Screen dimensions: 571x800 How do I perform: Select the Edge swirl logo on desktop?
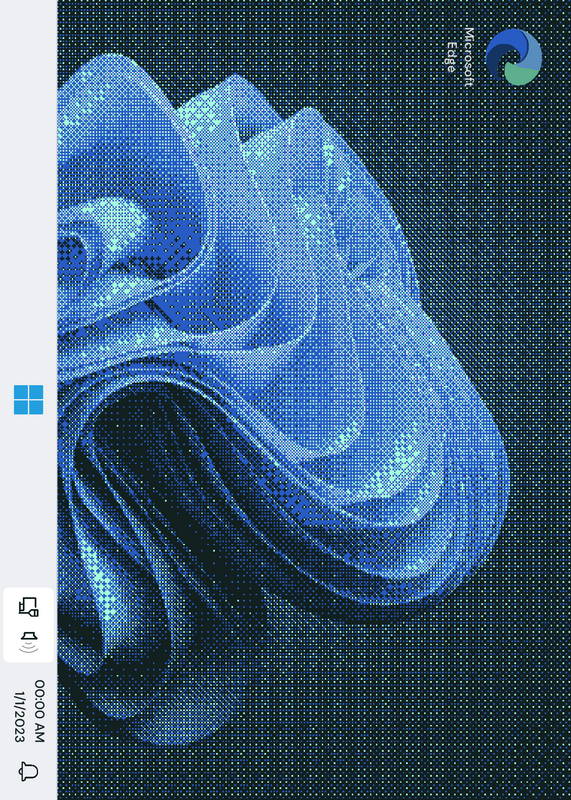[513, 57]
